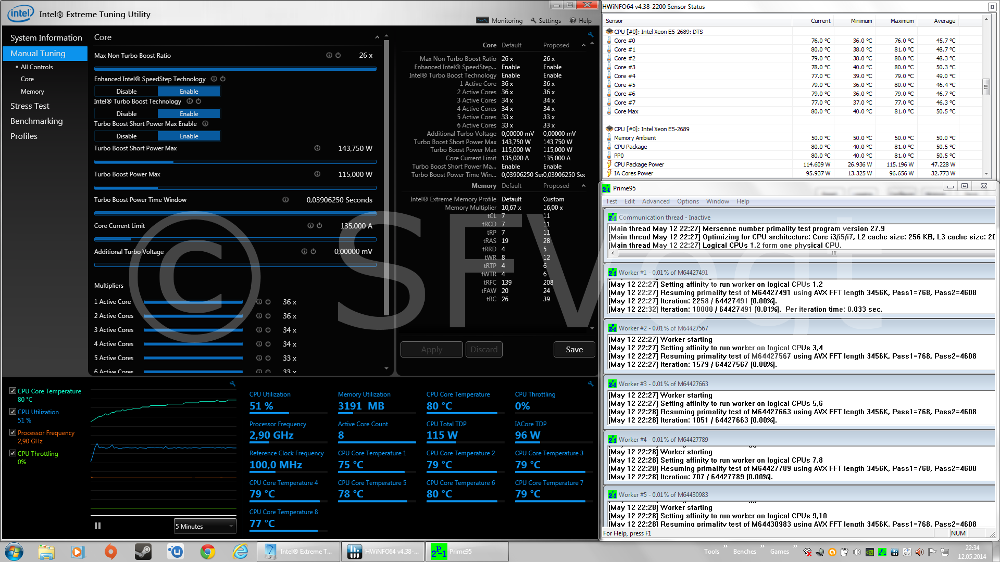
Task: Click info icon beside Enhanced Intel SpeedStep Technology
Action: click(x=214, y=79)
